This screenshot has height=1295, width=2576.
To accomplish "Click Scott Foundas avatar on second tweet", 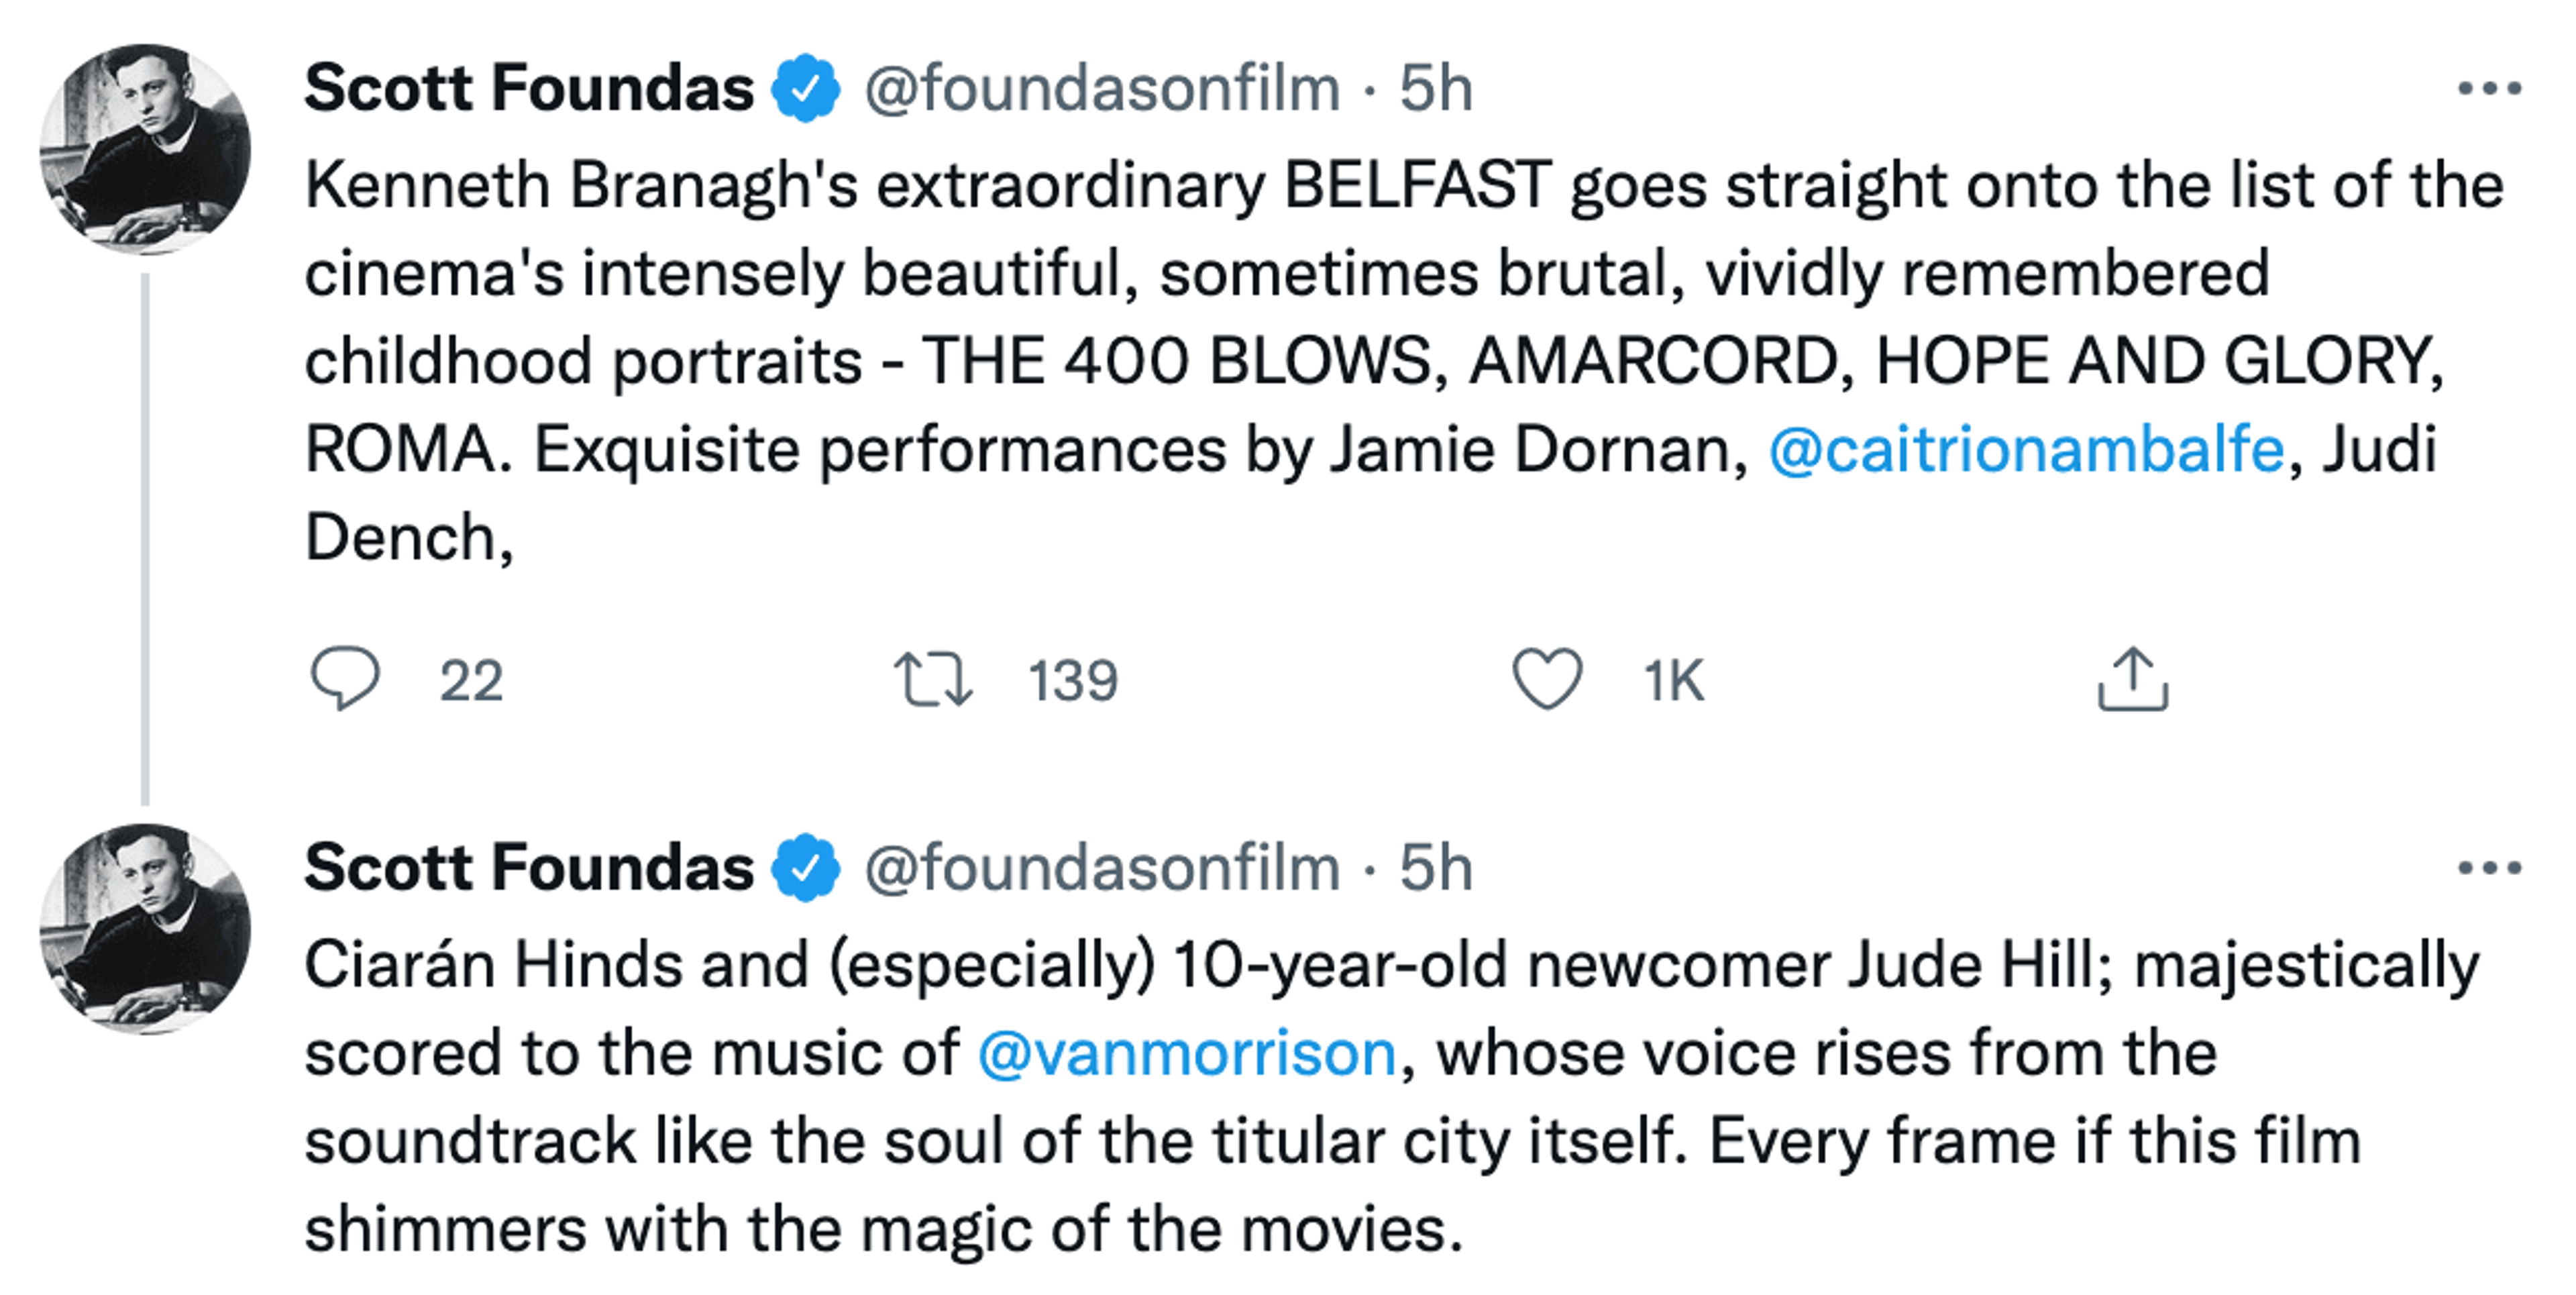I will tap(145, 929).
